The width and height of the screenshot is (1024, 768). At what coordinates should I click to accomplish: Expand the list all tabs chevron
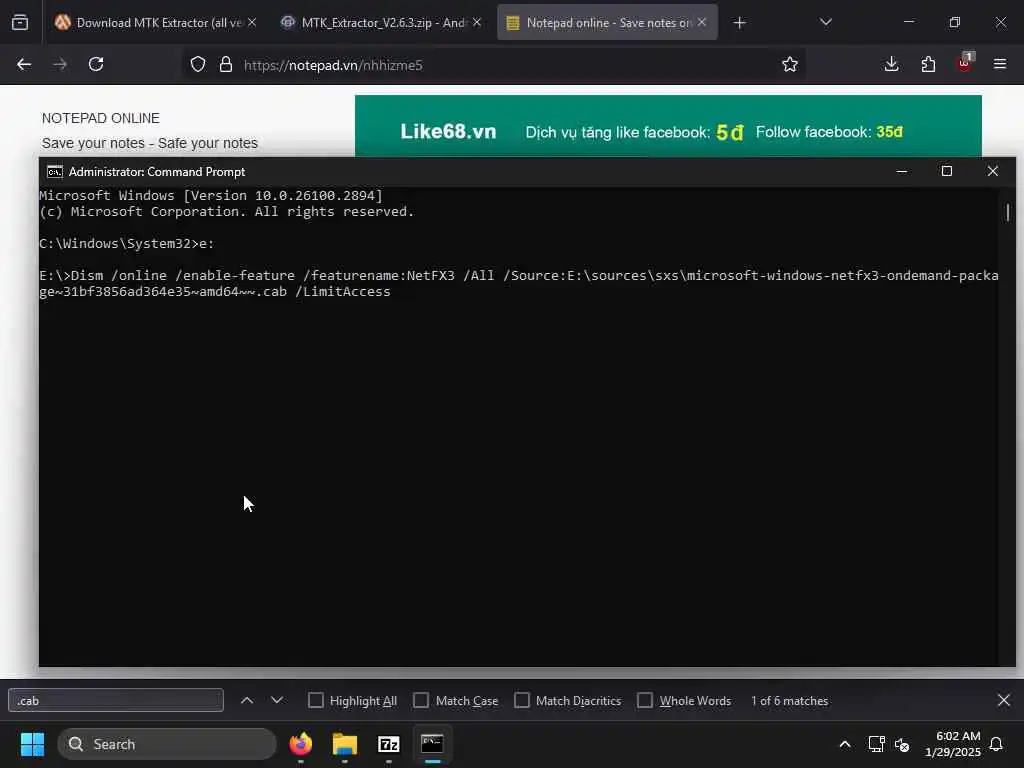(x=825, y=22)
